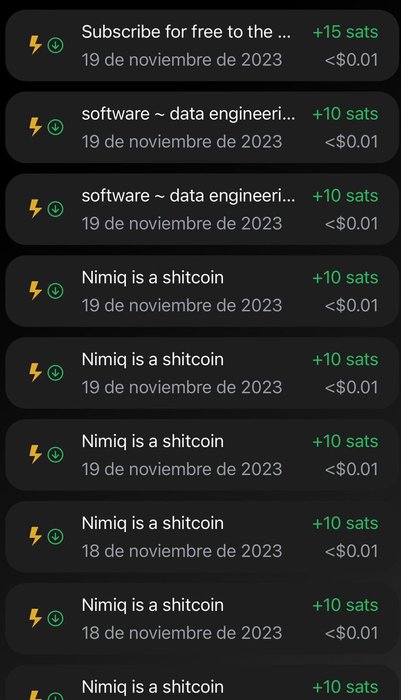401x700 pixels.
Task: Tap the partially visible Nimiq transaction at the bottom
Action: 202,683
